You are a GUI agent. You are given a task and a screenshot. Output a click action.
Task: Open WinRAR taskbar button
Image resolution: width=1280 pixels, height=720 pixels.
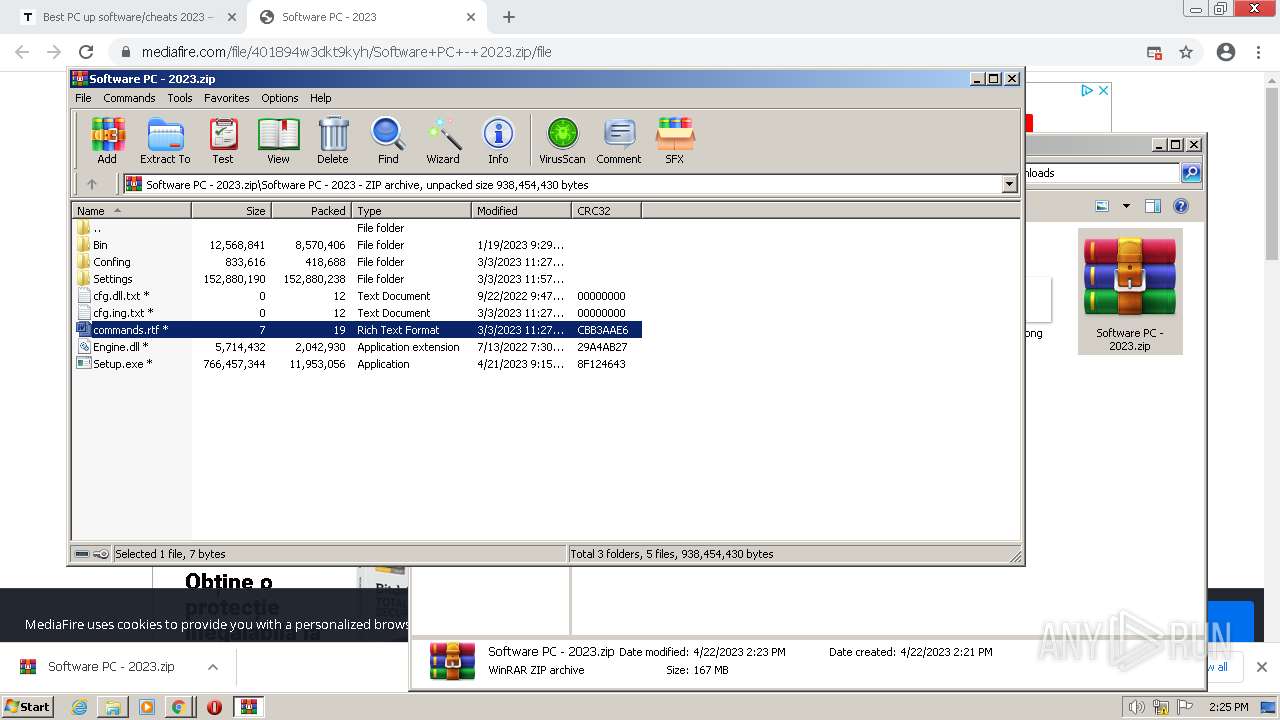click(249, 707)
